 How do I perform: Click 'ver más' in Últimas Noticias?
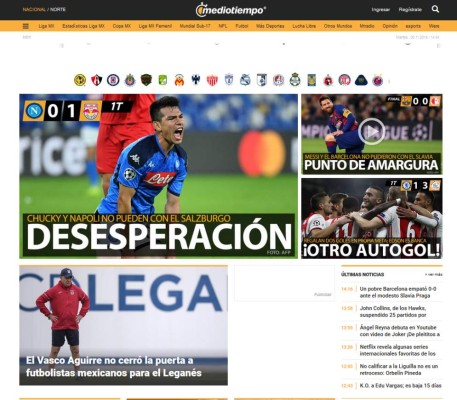click(x=433, y=275)
